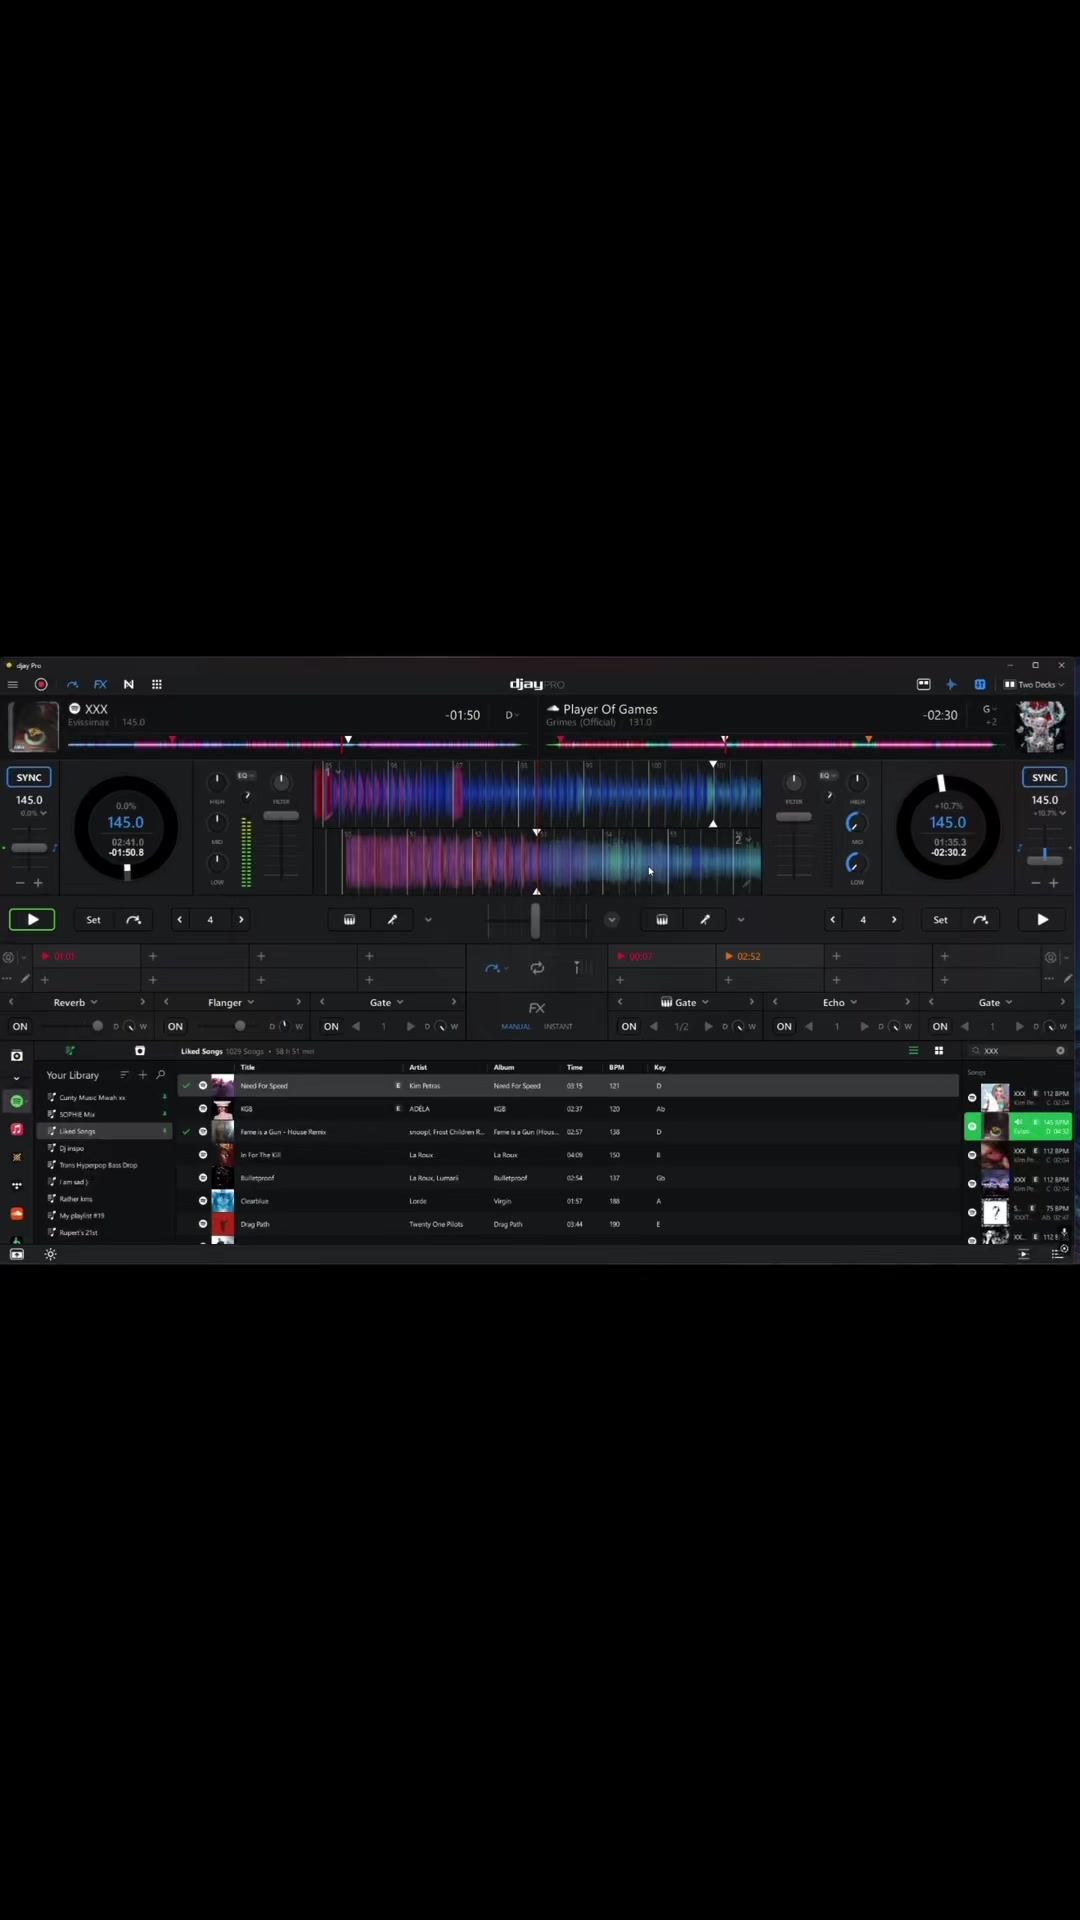
Task: Open the Automix arrow icon in the top toolbar
Action: click(72, 685)
